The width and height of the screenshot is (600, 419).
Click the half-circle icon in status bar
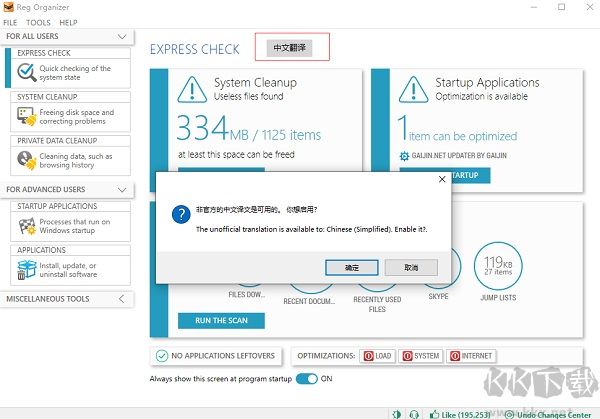(x=396, y=414)
